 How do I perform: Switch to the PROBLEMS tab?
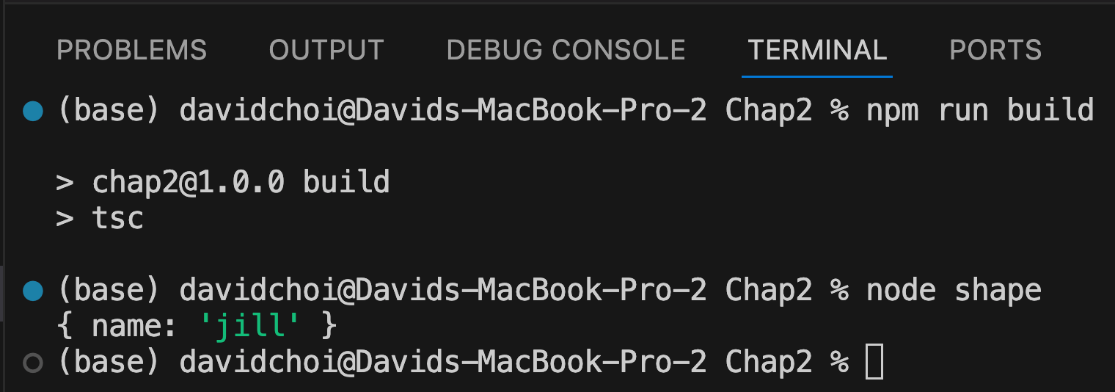(132, 51)
